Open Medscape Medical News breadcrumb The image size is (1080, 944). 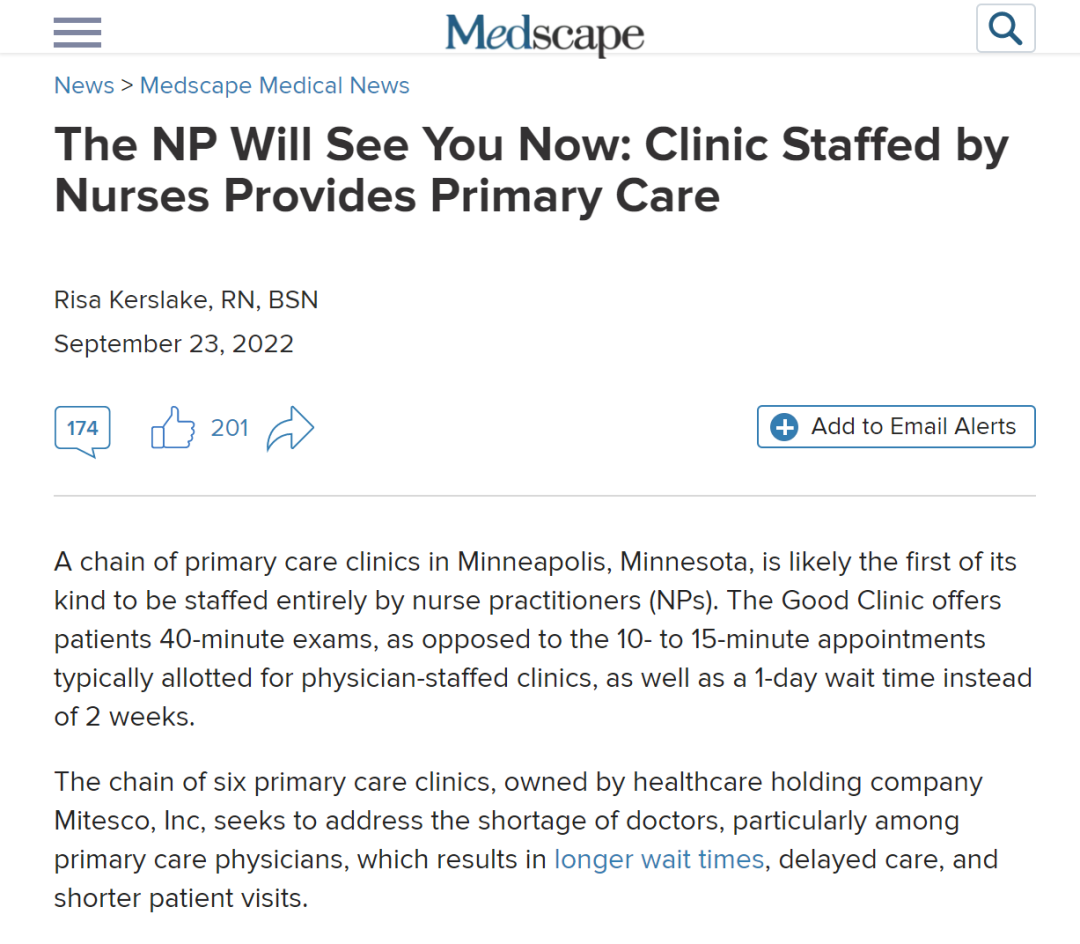[275, 85]
